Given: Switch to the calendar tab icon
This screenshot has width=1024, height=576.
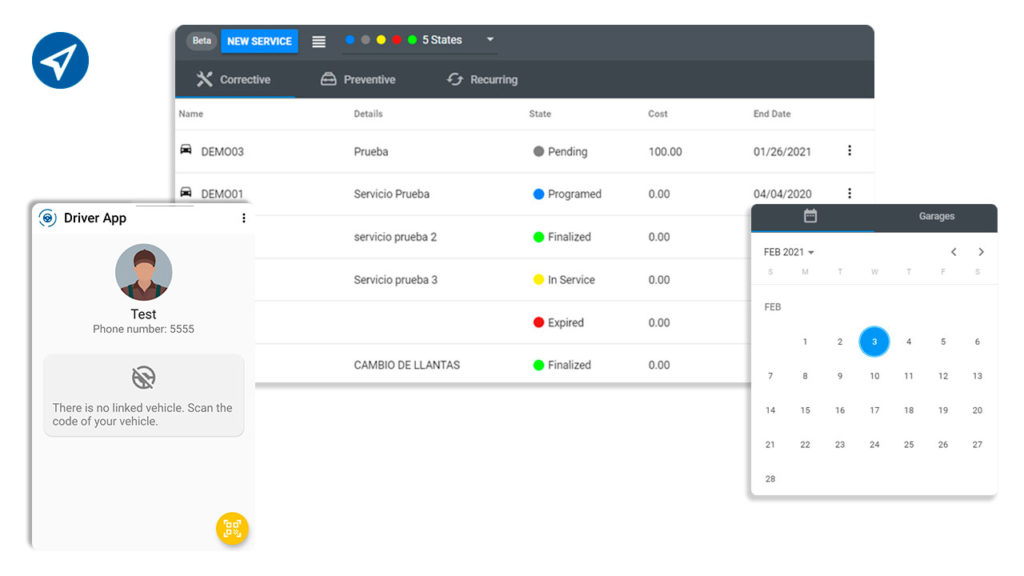Looking at the screenshot, I should (810, 216).
